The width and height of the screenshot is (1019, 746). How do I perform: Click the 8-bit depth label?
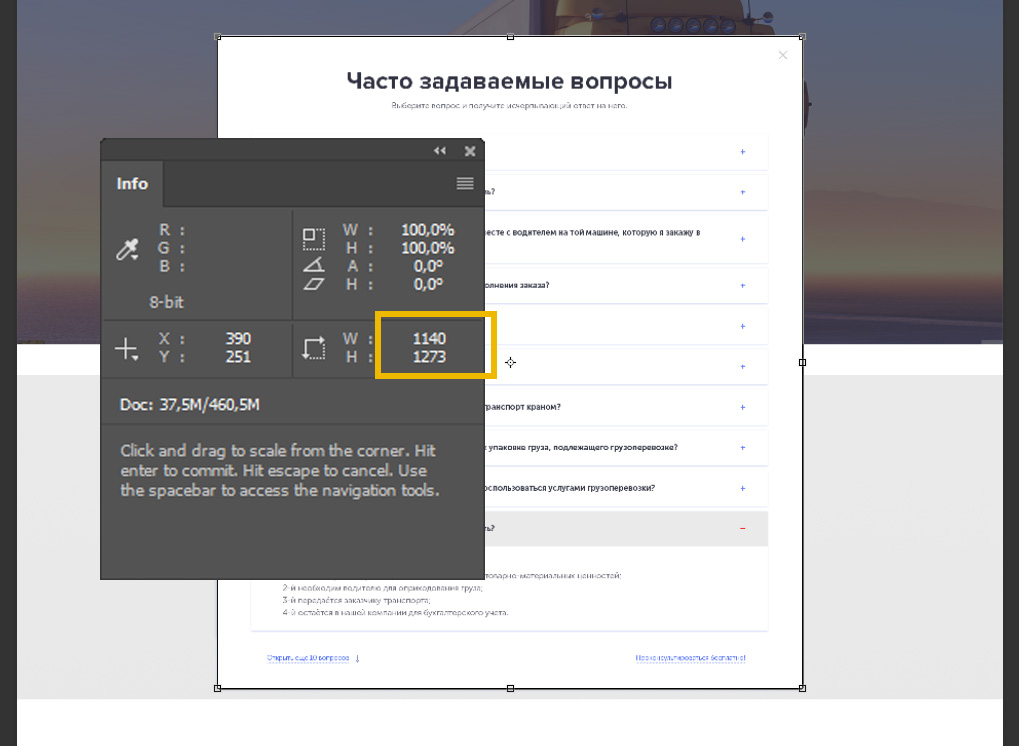pos(166,302)
